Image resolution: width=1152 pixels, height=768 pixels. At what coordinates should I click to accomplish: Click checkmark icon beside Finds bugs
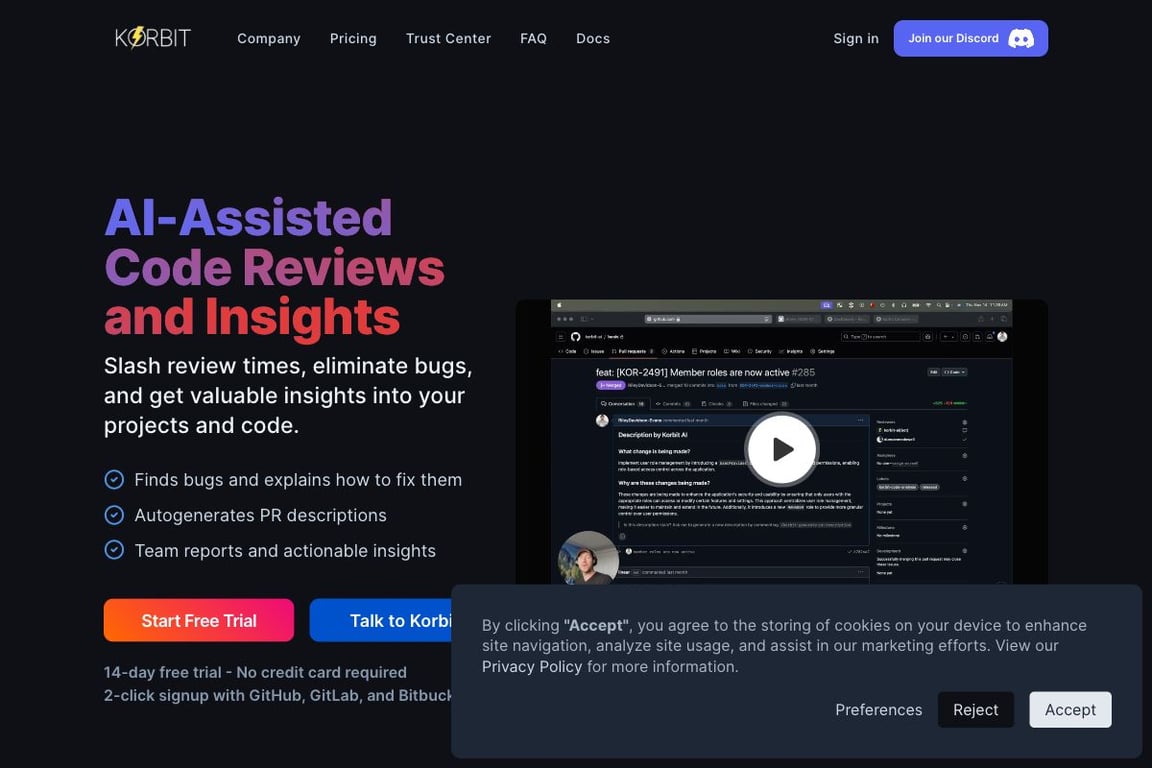click(114, 479)
